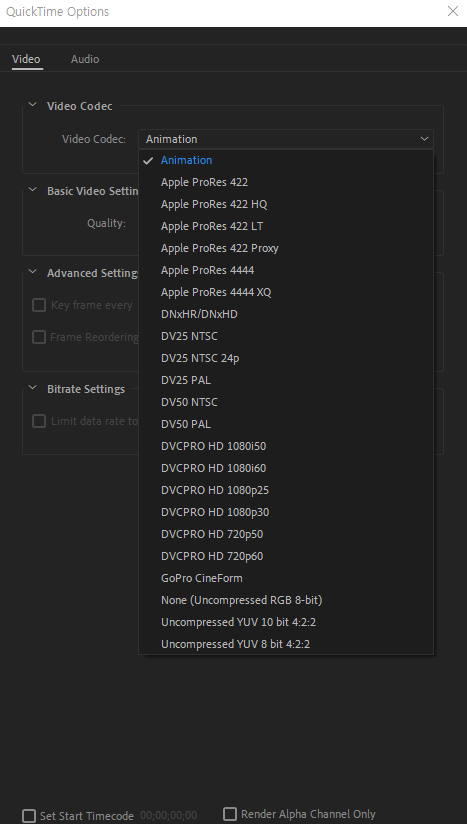
Task: Select Apple ProRes 422 Proxy
Action: pos(286,248)
